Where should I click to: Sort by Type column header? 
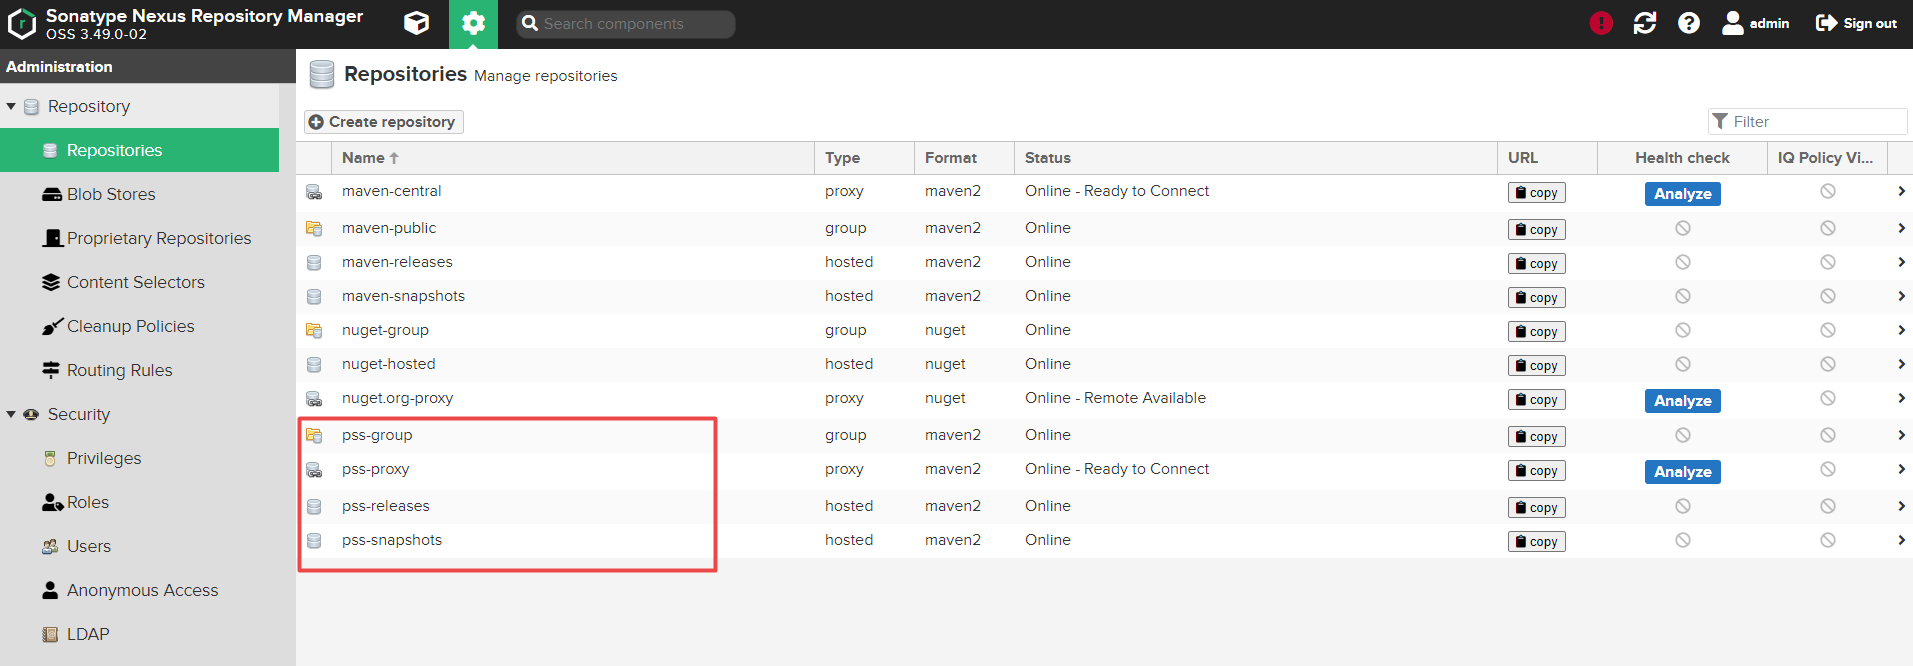(865, 158)
